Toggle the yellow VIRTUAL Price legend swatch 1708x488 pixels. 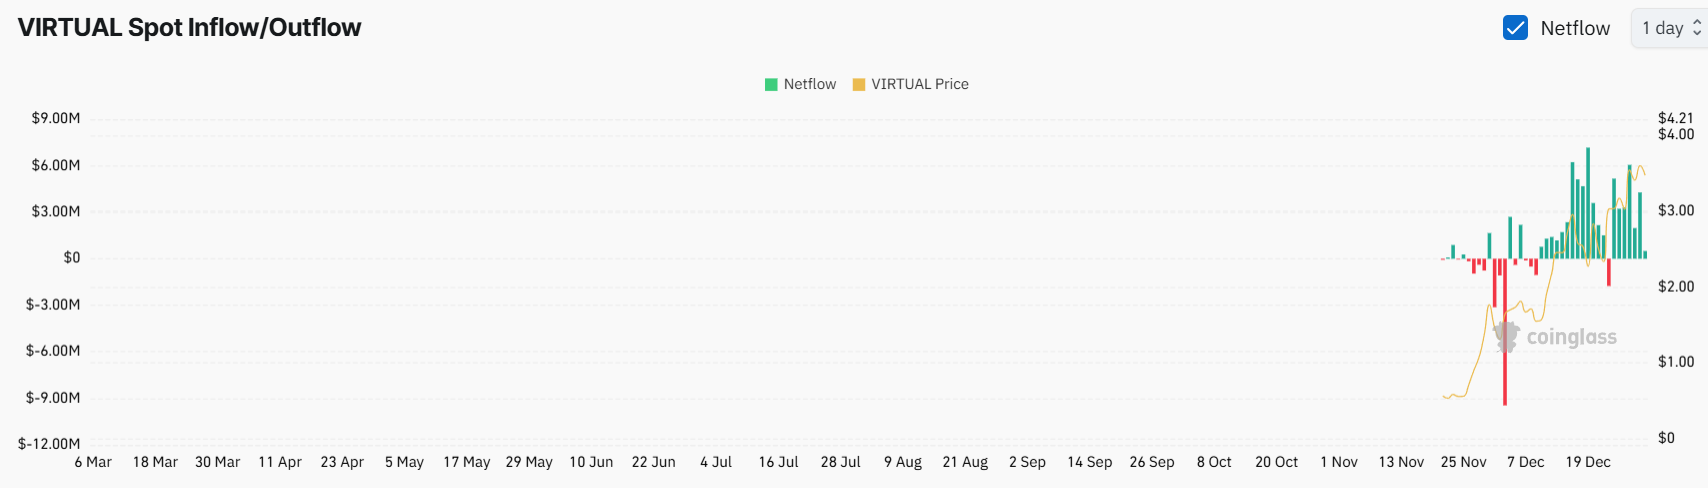(858, 84)
